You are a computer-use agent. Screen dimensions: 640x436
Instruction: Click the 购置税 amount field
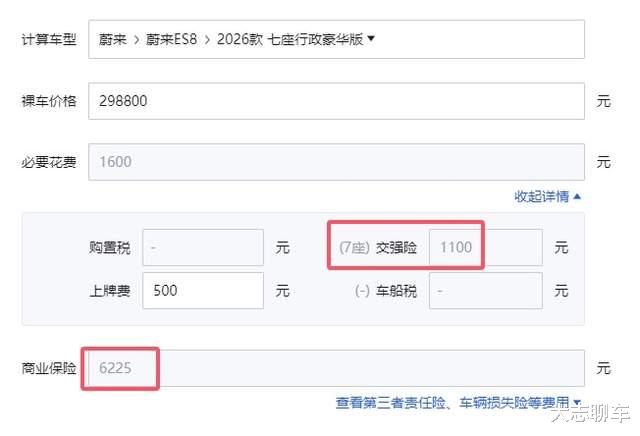click(x=203, y=247)
